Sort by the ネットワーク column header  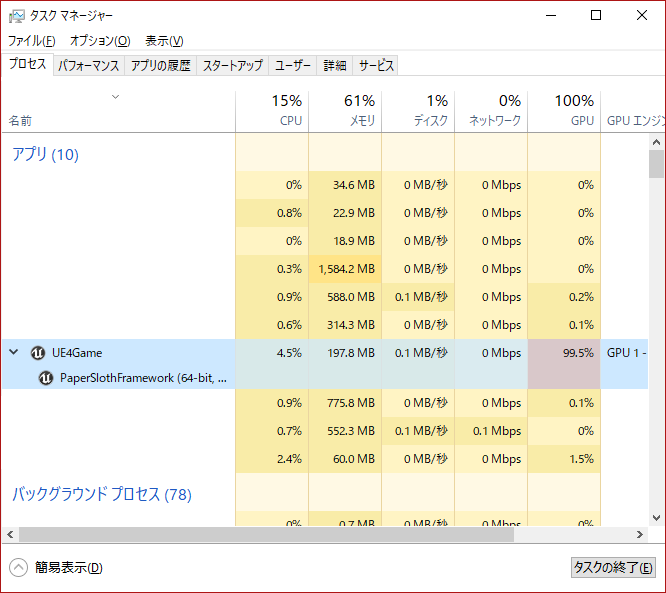tap(491, 111)
